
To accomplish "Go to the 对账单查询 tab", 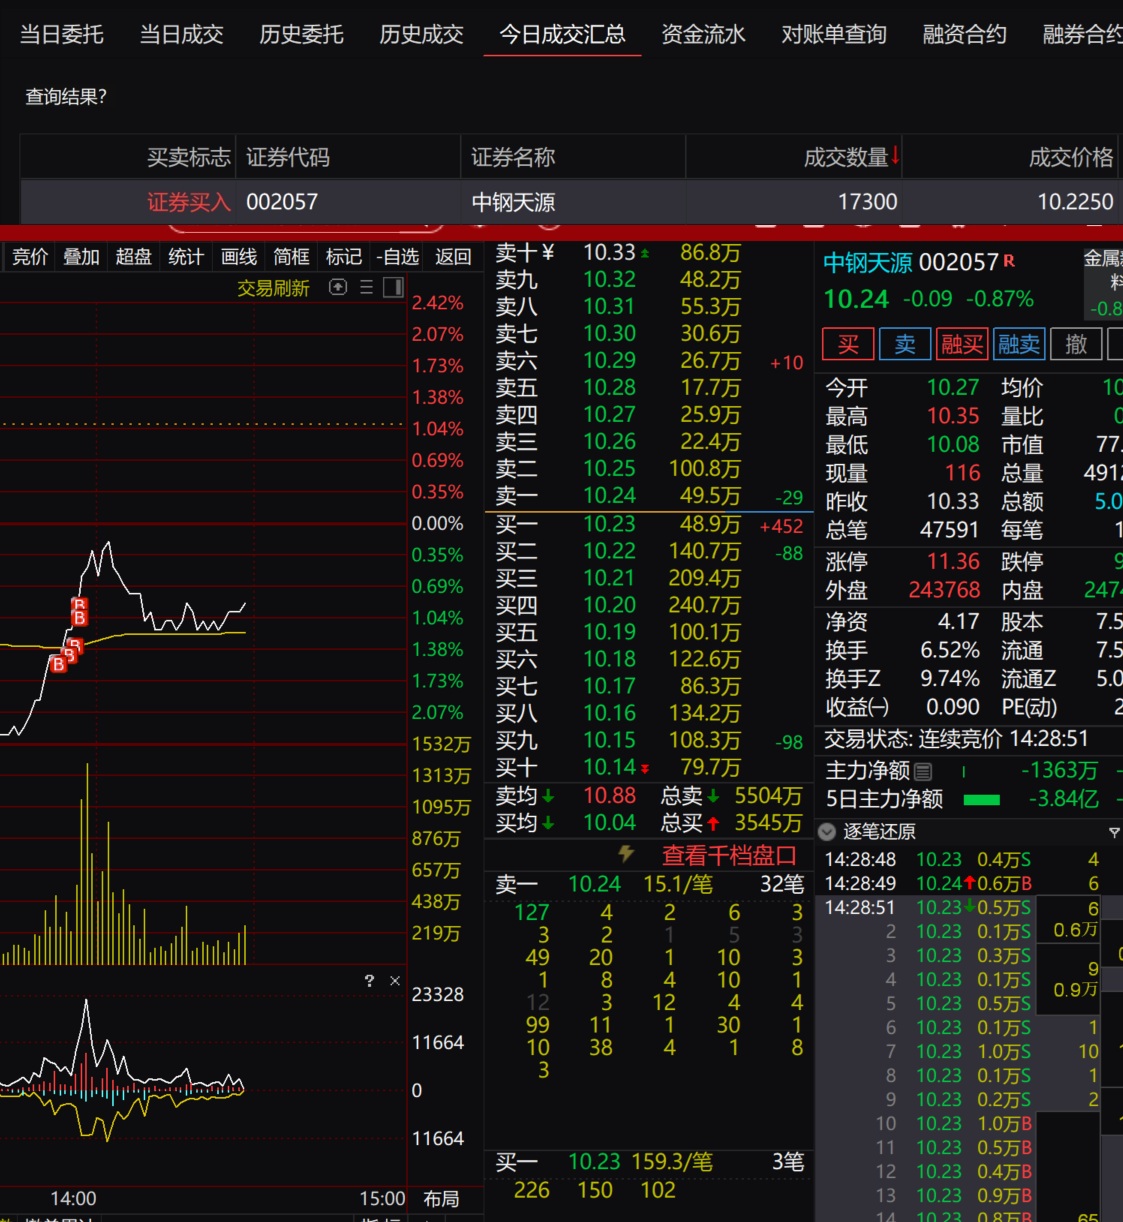I will [834, 35].
